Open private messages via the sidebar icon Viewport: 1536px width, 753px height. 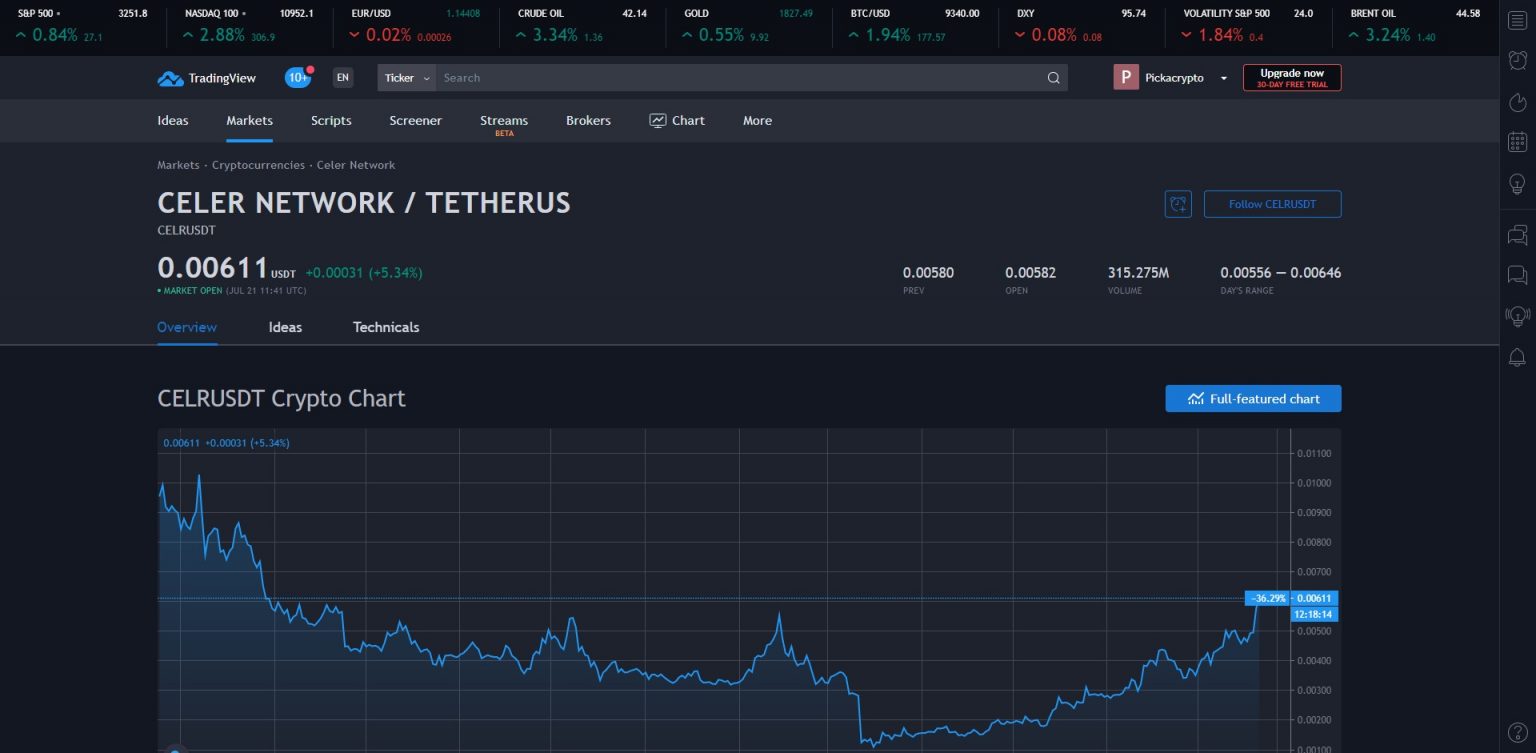click(x=1517, y=275)
